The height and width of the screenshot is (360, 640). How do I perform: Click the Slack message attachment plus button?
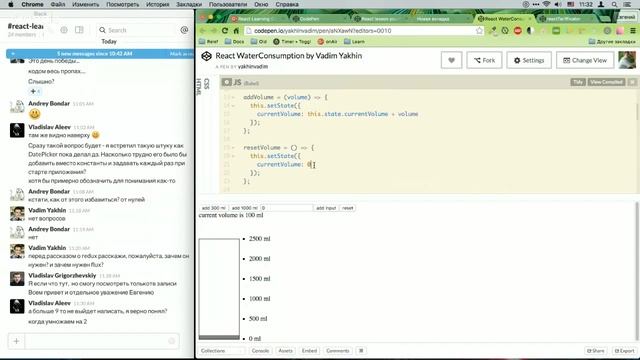(x=16, y=341)
